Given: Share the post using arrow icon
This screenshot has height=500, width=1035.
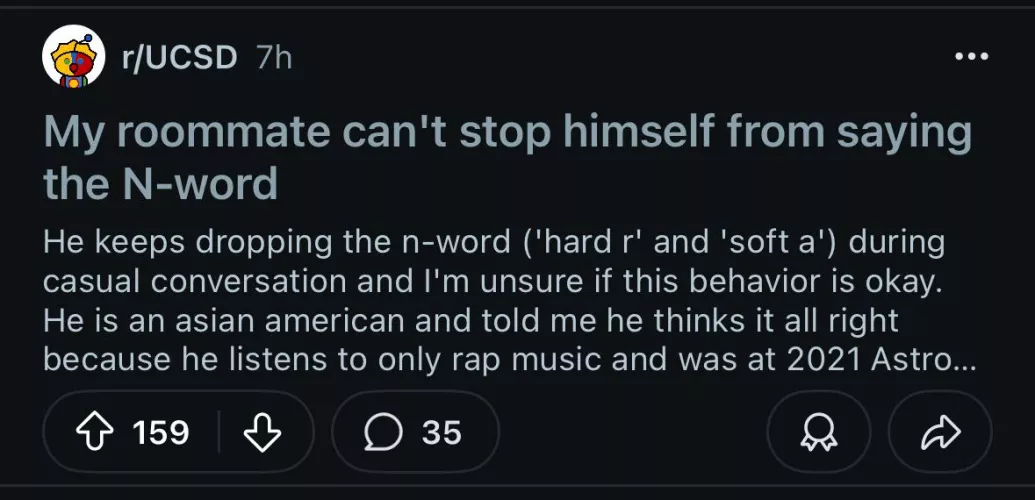Looking at the screenshot, I should pyautogui.click(x=941, y=432).
